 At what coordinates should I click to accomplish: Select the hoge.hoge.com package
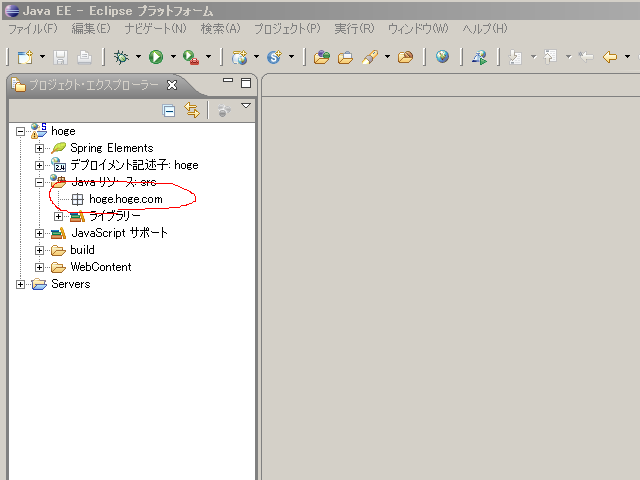(x=125, y=199)
